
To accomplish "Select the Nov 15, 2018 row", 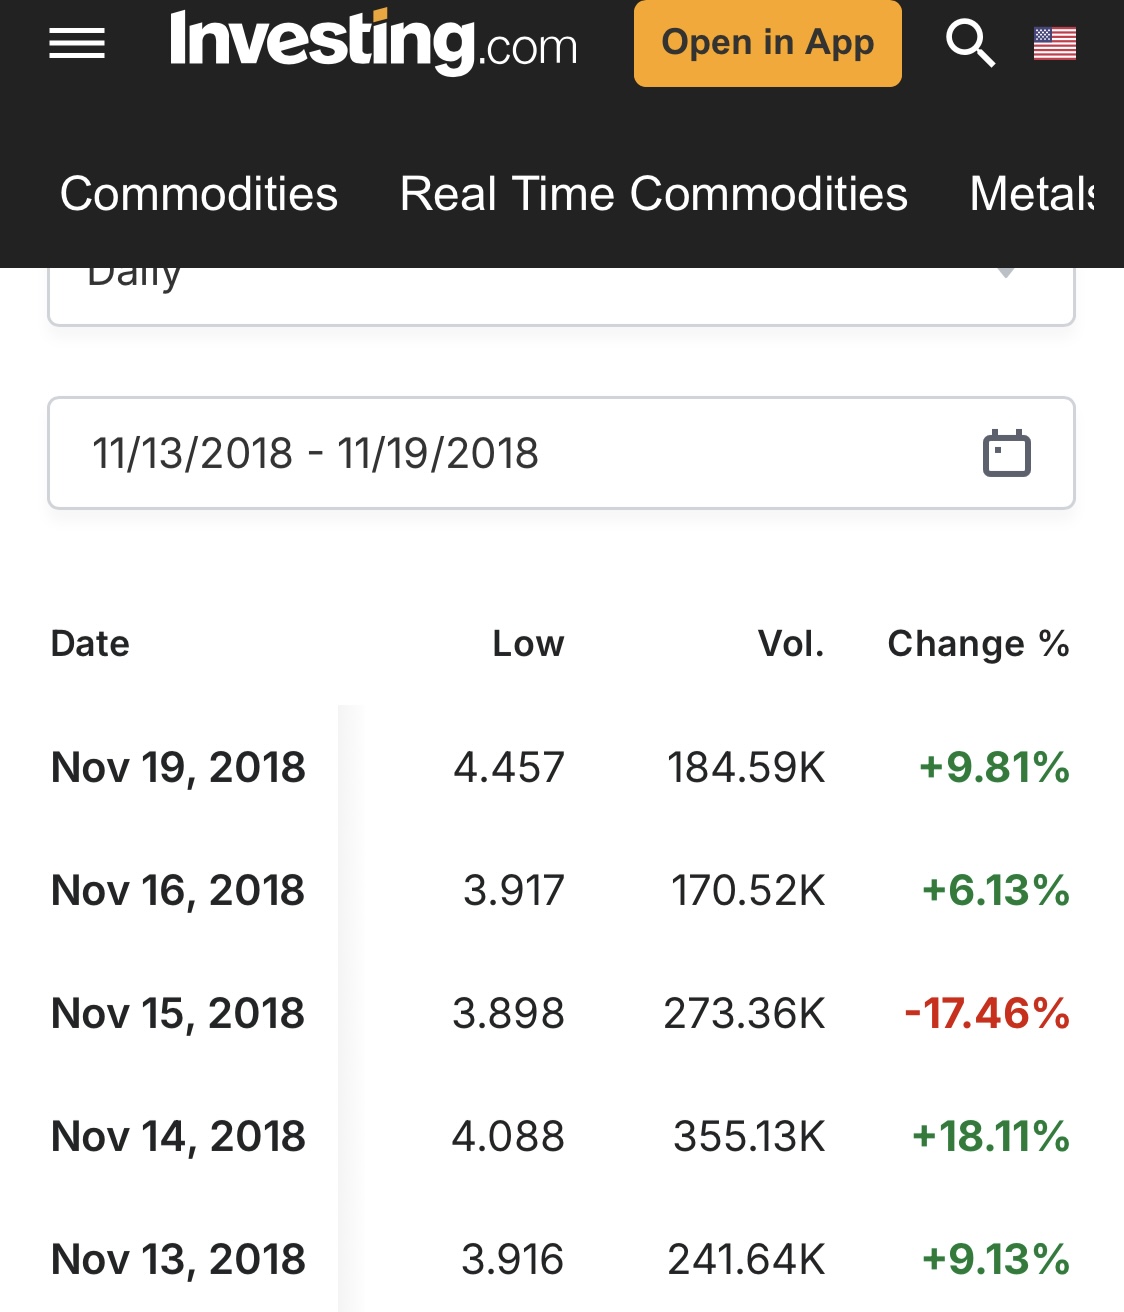I will (178, 1014).
